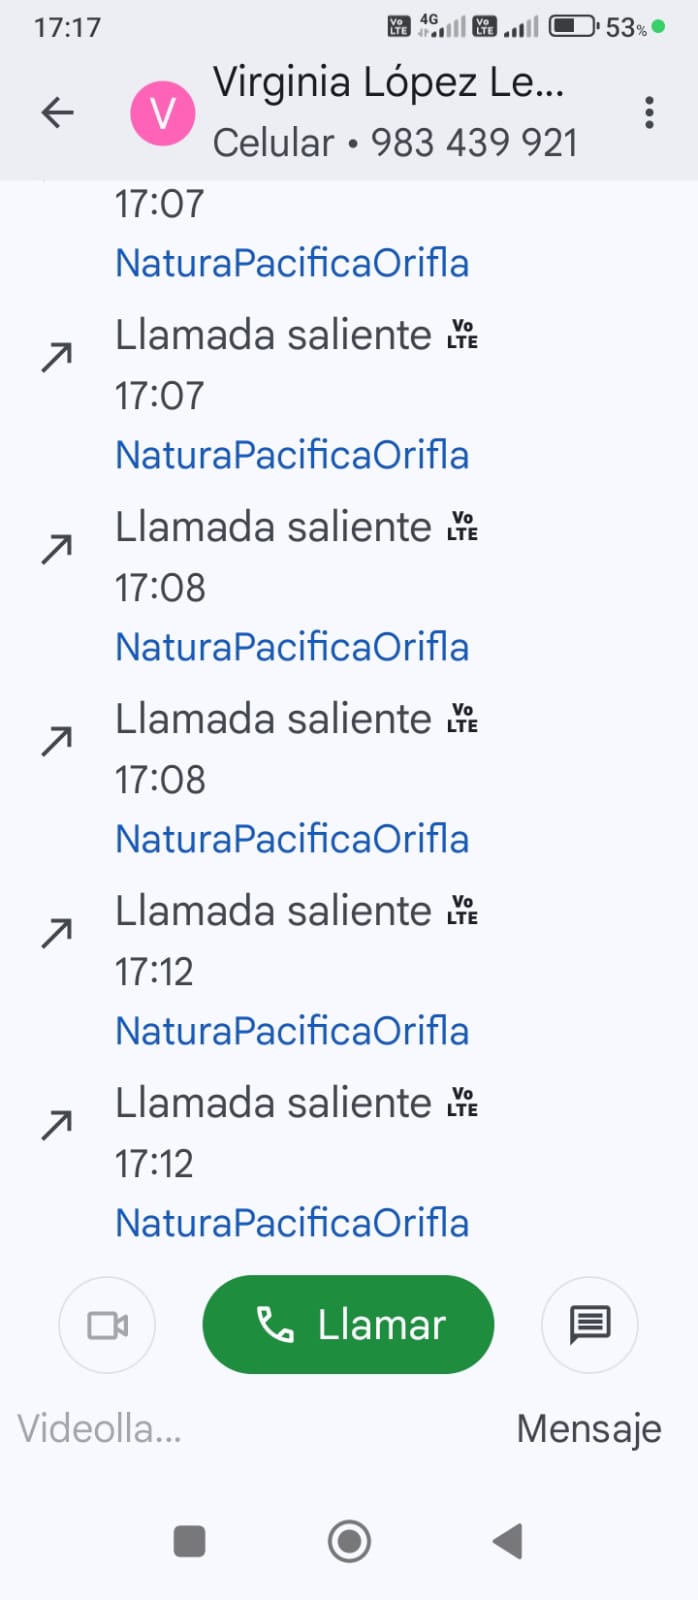Tap the phone number 983 439 921
This screenshot has height=1600, width=698.
pos(474,143)
